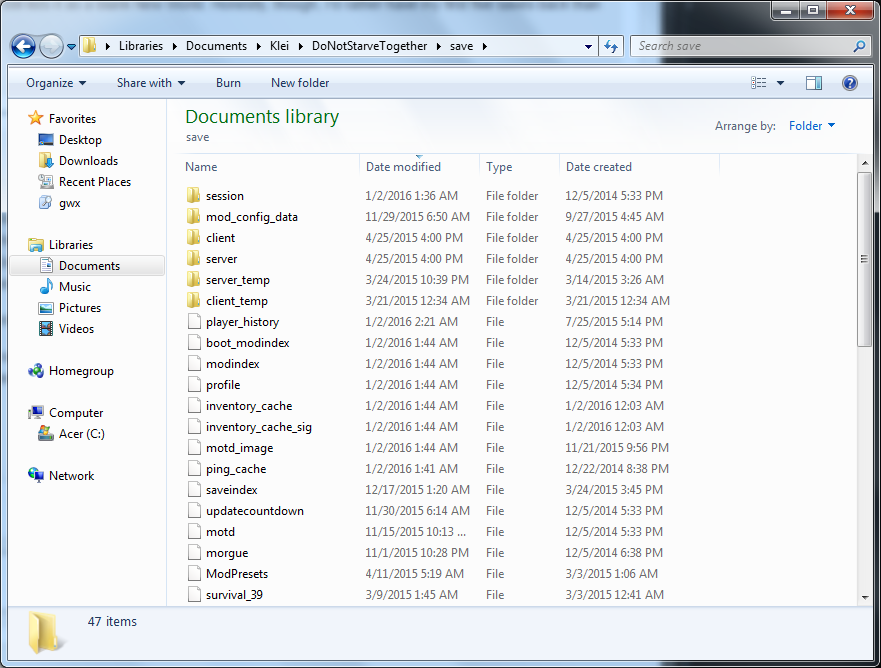Click the Music library icon

pyautogui.click(x=46, y=287)
